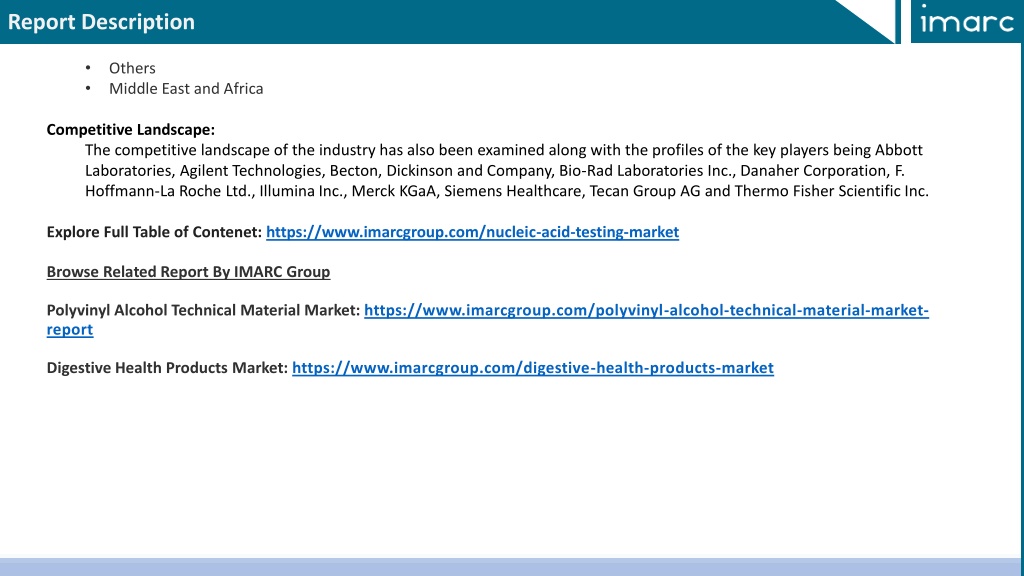Image resolution: width=1024 pixels, height=576 pixels.
Task: Select the 'Others' bullet item
Action: point(132,68)
